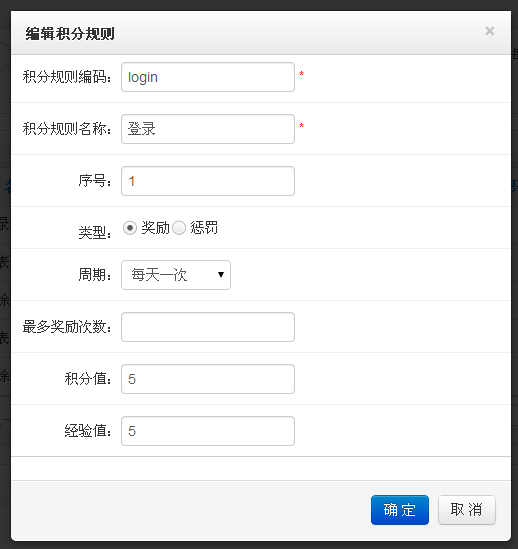
Task: Click the 奖励 text label next to the radio
Action: (x=156, y=228)
